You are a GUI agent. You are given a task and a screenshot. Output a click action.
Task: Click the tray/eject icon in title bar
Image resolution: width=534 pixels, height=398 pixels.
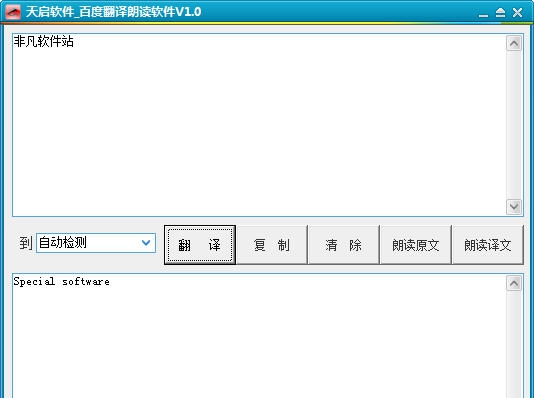point(500,13)
